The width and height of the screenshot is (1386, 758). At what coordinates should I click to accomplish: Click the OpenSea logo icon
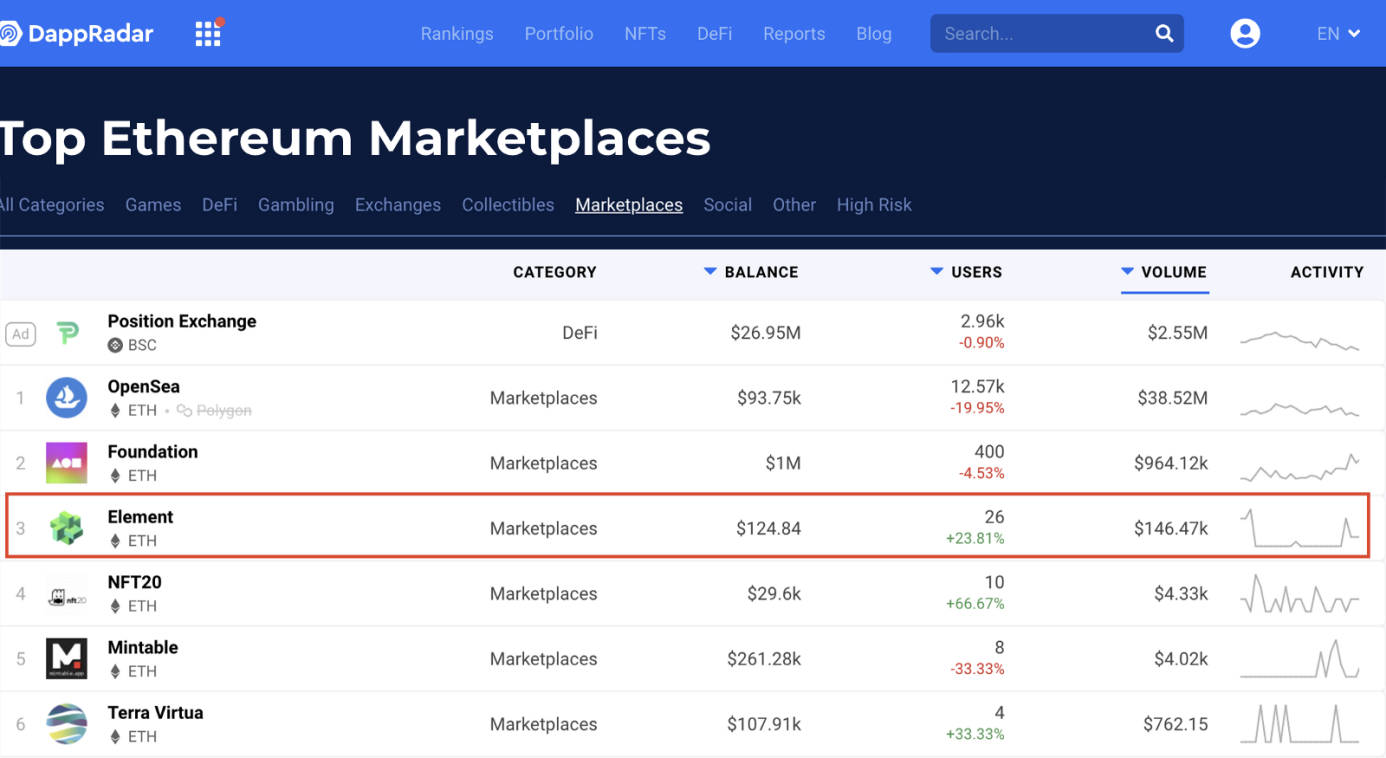[67, 398]
